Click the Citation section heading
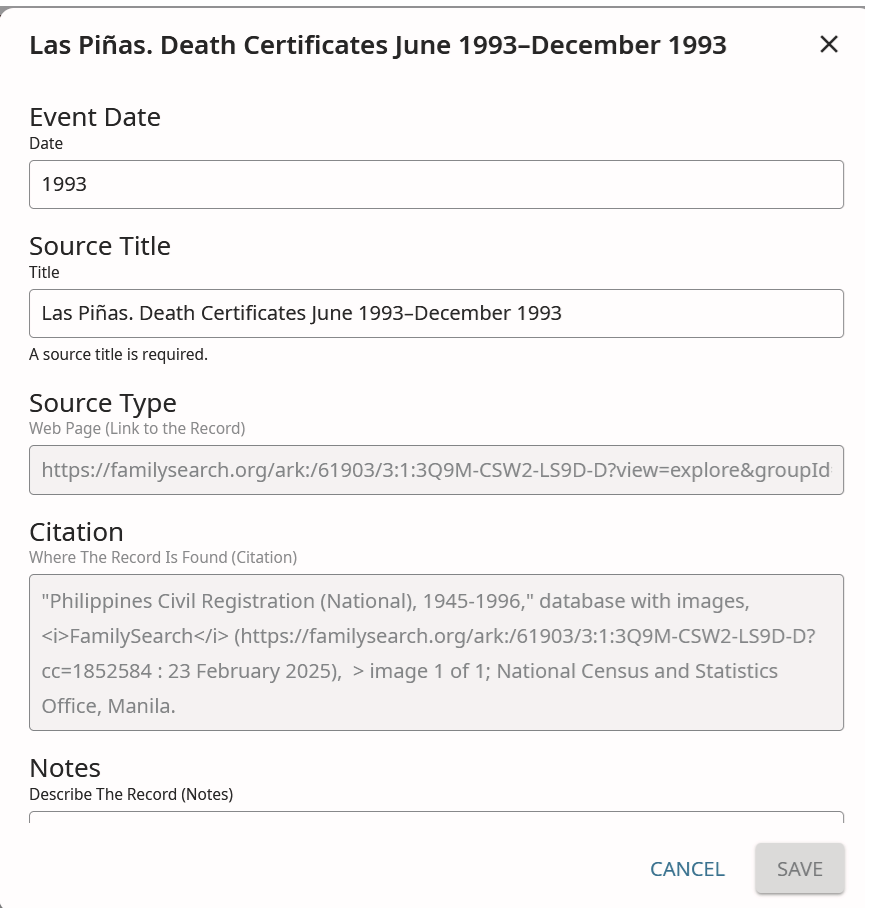This screenshot has height=908, width=872. (76, 532)
